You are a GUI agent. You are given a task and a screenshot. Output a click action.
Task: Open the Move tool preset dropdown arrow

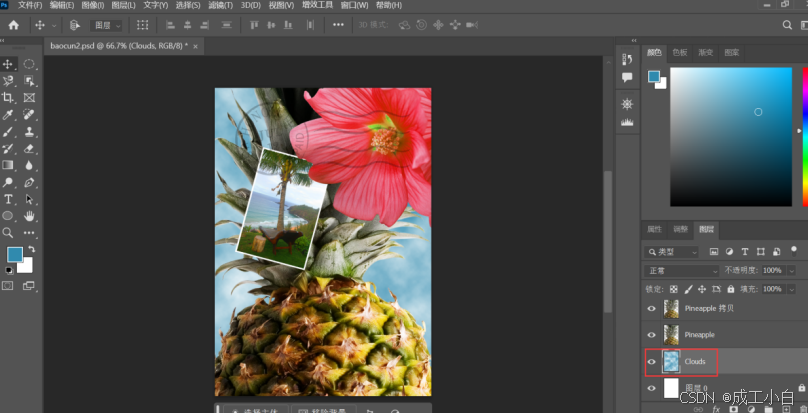(54, 25)
